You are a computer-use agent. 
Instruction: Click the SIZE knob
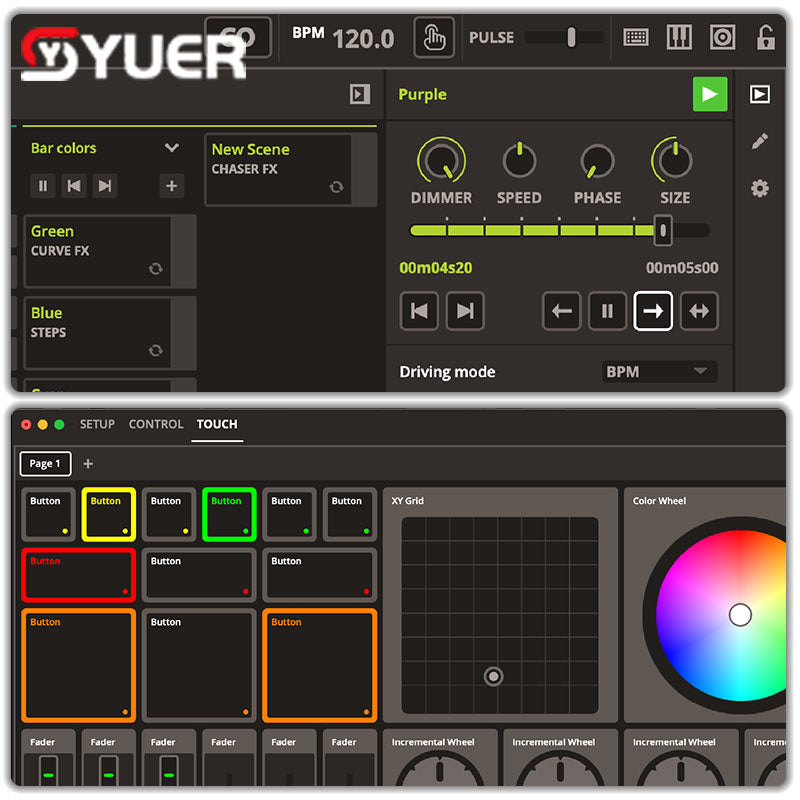(x=674, y=161)
